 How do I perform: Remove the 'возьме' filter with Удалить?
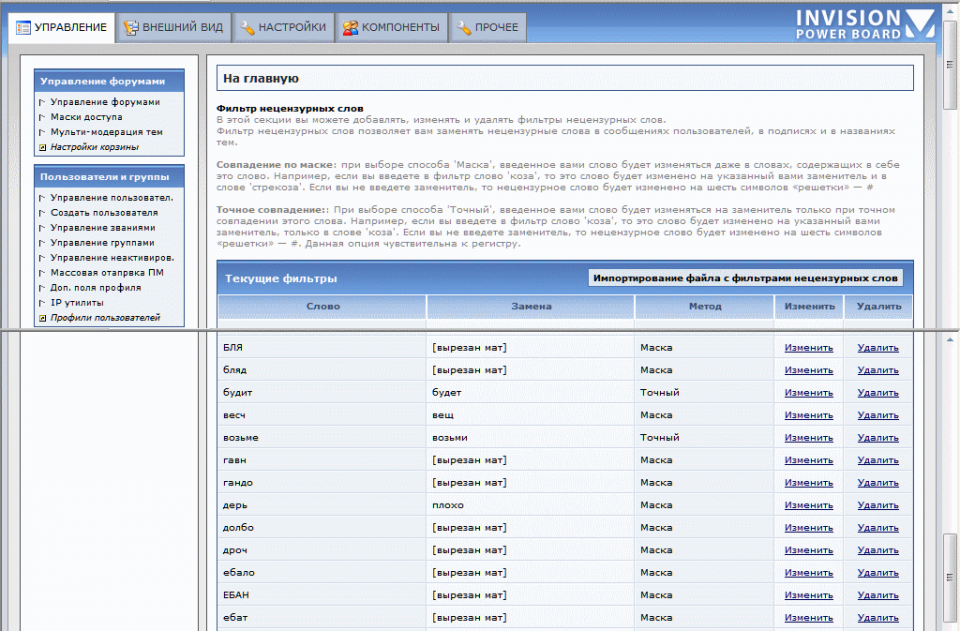pyautogui.click(x=878, y=438)
